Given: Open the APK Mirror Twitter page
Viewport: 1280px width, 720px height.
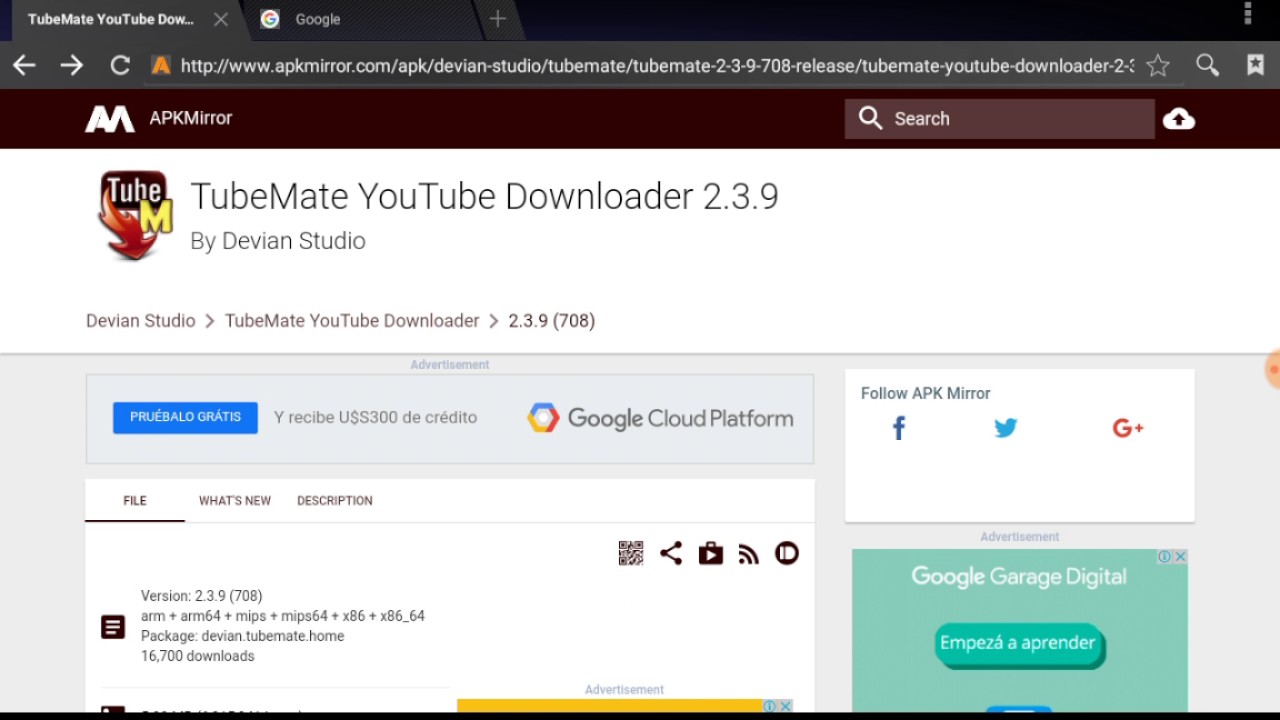Looking at the screenshot, I should coord(1006,428).
